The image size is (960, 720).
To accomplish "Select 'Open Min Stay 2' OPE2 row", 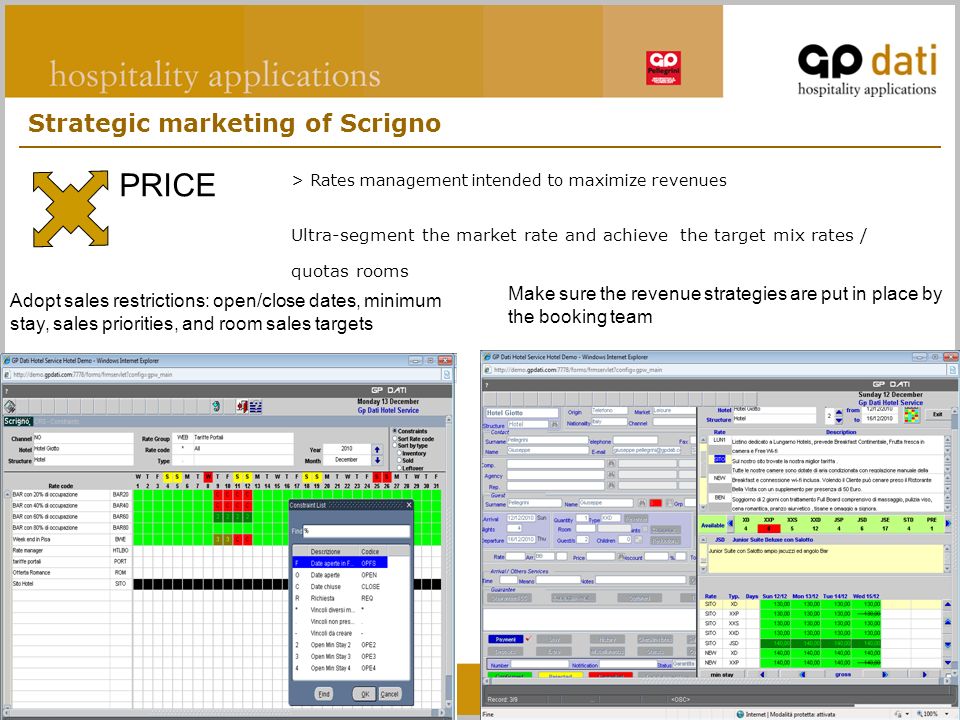I will pos(340,645).
